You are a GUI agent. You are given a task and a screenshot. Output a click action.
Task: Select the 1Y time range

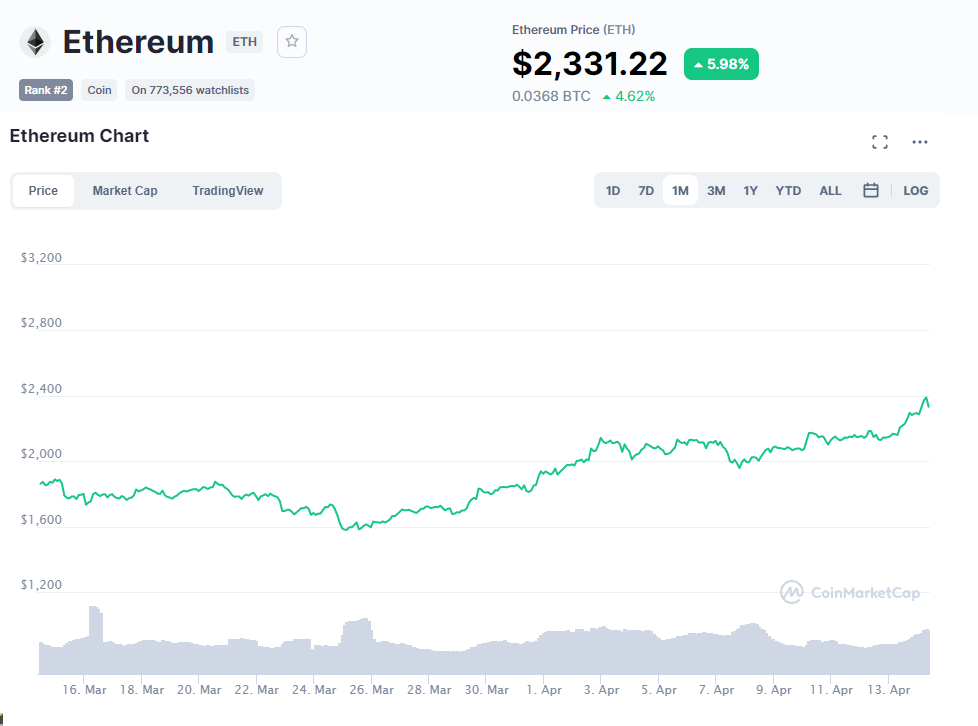[x=750, y=191]
